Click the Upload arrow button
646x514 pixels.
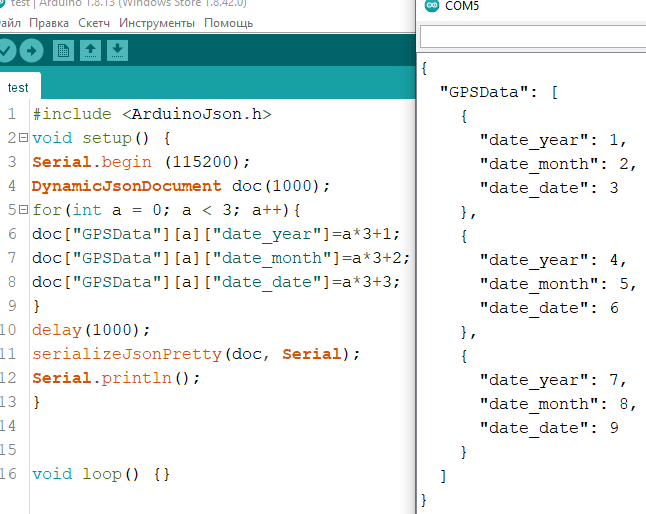(x=31, y=51)
